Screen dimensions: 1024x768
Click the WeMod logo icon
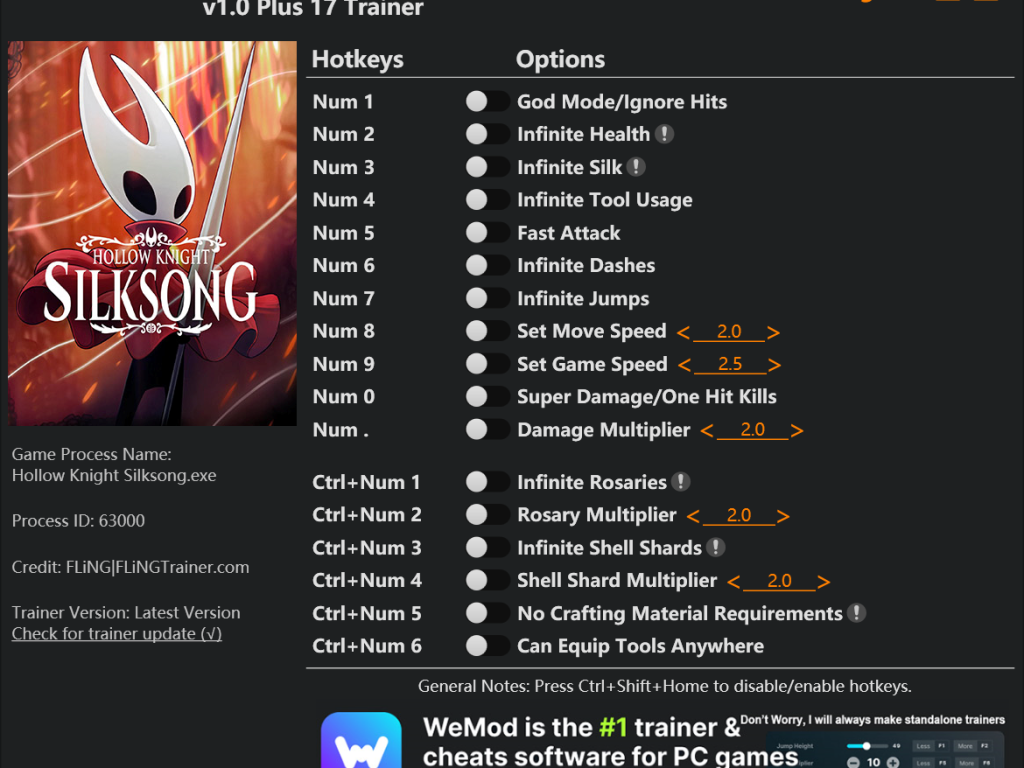click(x=361, y=740)
